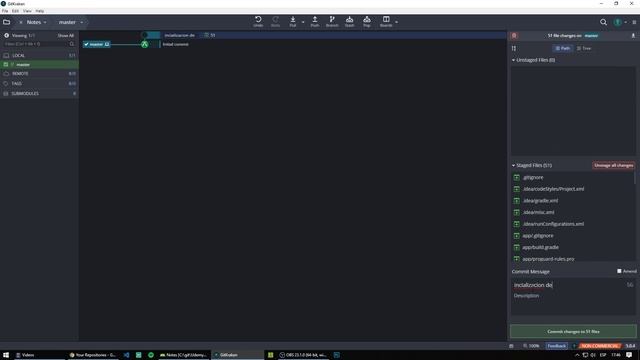
Task: Click the search magnifier icon in toolbar
Action: [x=603, y=22]
